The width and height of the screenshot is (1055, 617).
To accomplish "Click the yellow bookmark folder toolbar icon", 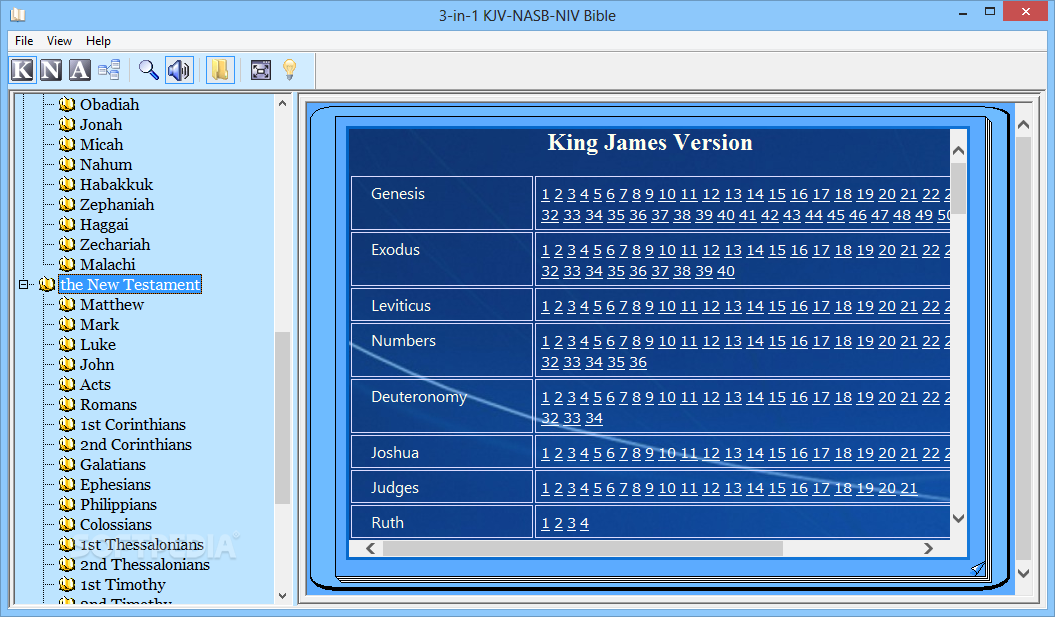I will 220,70.
